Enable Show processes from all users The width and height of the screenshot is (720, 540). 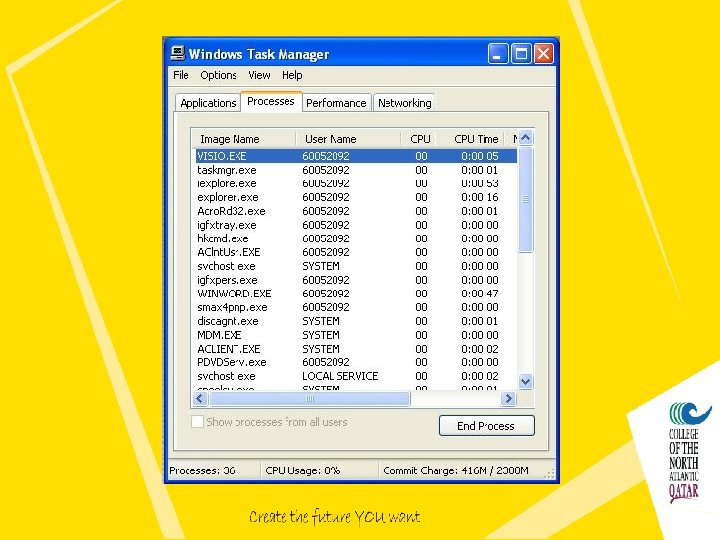pos(197,422)
